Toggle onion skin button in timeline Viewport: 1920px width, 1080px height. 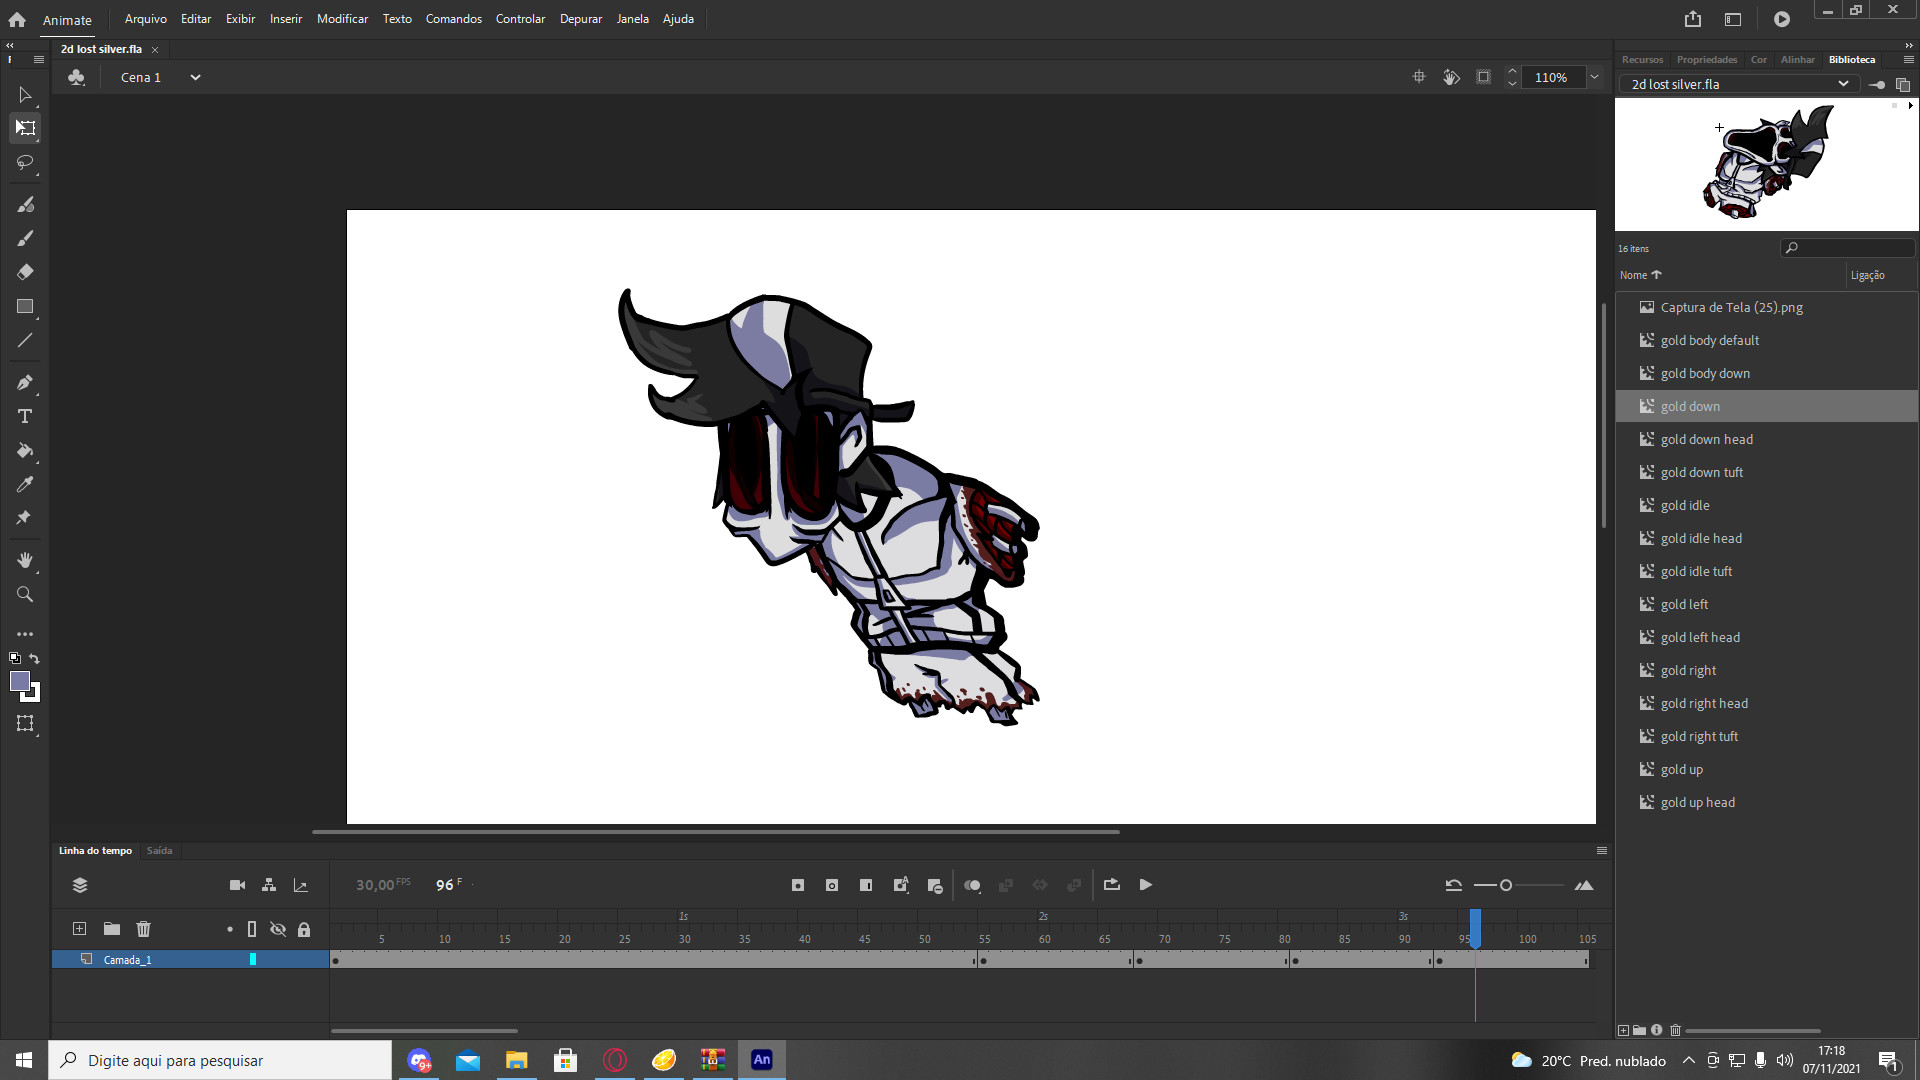click(x=972, y=885)
